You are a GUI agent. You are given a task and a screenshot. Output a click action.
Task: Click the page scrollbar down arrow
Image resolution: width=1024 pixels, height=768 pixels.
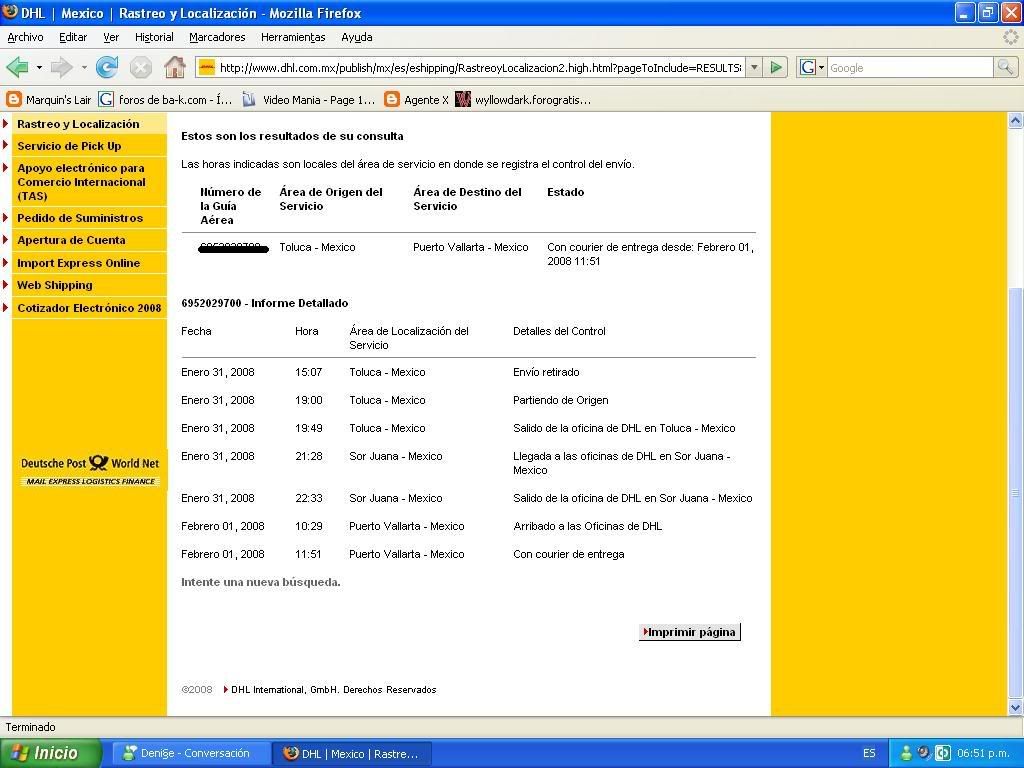click(1015, 707)
